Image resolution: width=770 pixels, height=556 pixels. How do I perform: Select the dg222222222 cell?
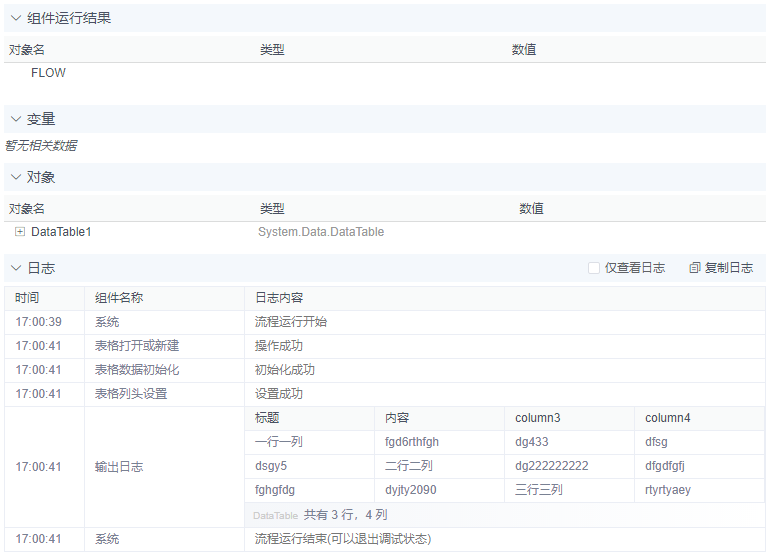551,466
